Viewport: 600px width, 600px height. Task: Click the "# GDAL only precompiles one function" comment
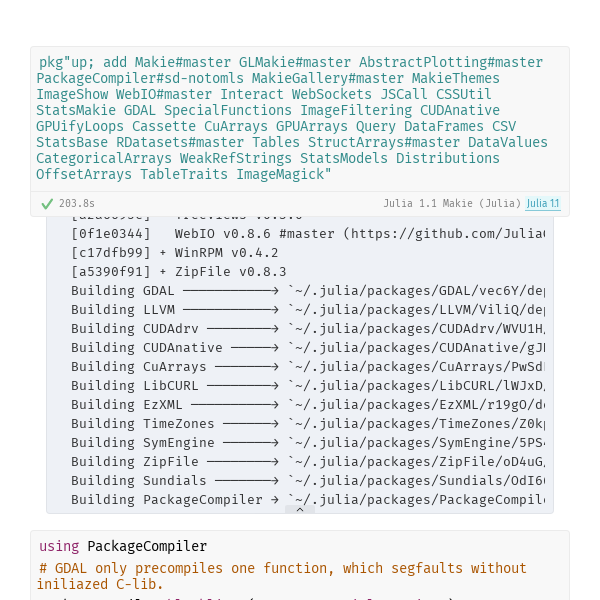(x=282, y=576)
